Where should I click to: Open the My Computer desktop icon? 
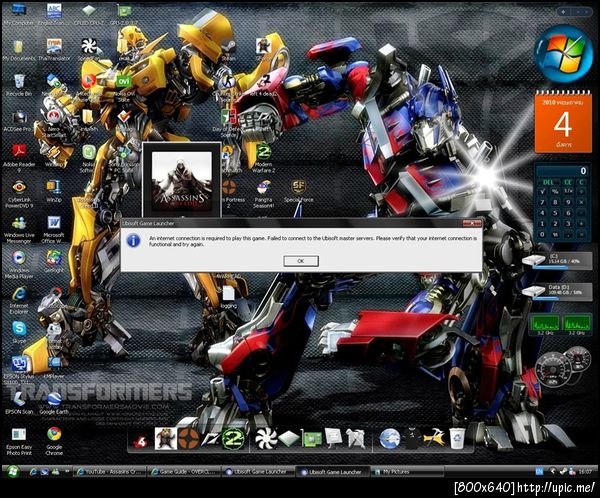(18, 14)
